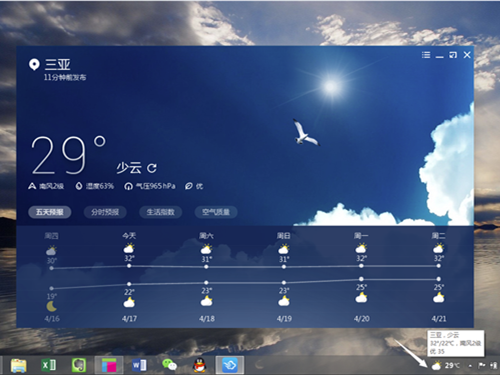Screen dimensions: 500x375
Task: Switch to the 分时预报 tab
Action: pos(105,212)
